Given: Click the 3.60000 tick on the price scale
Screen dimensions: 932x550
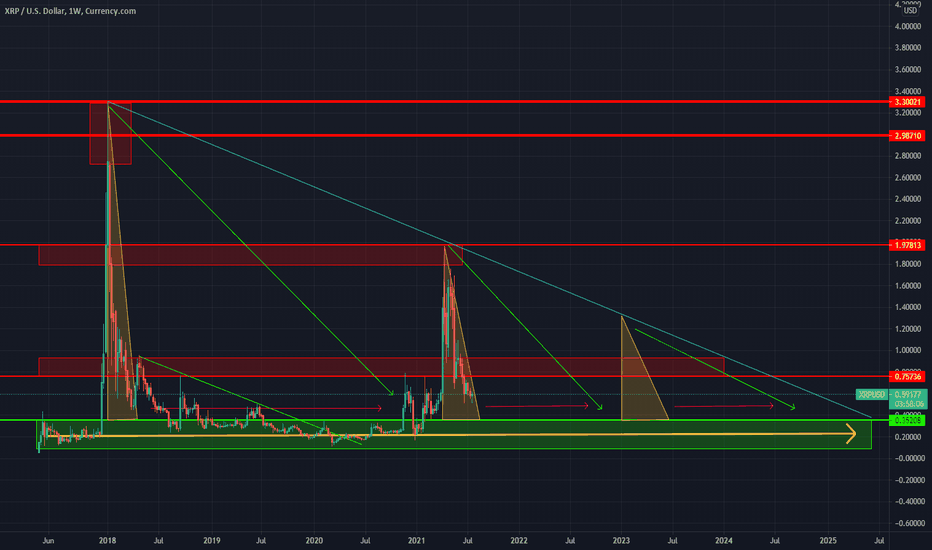Looking at the screenshot, I should 908,70.
